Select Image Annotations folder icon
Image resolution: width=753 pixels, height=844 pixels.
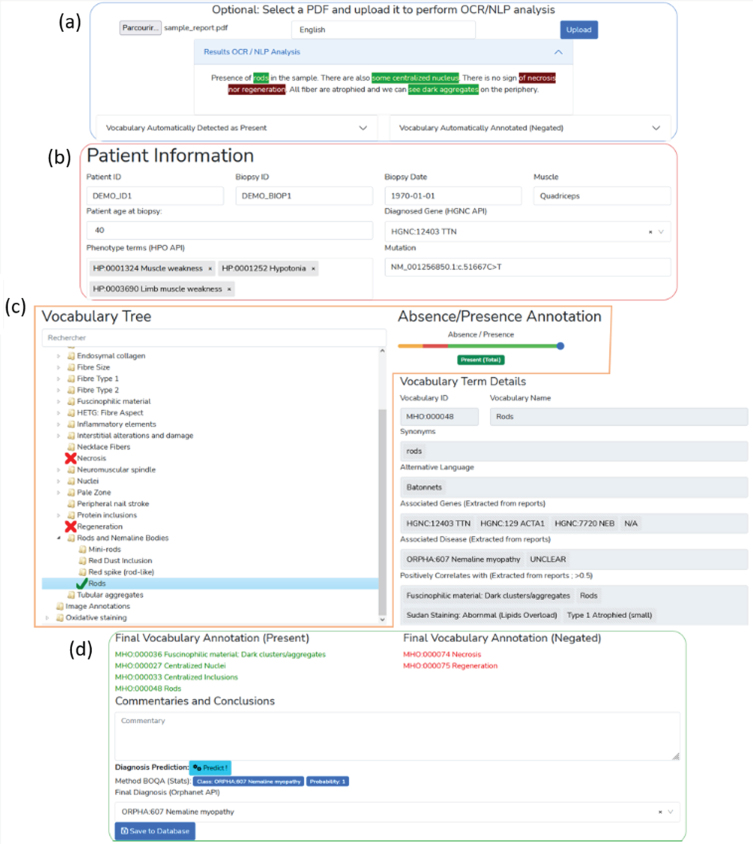pyautogui.click(x=60, y=606)
